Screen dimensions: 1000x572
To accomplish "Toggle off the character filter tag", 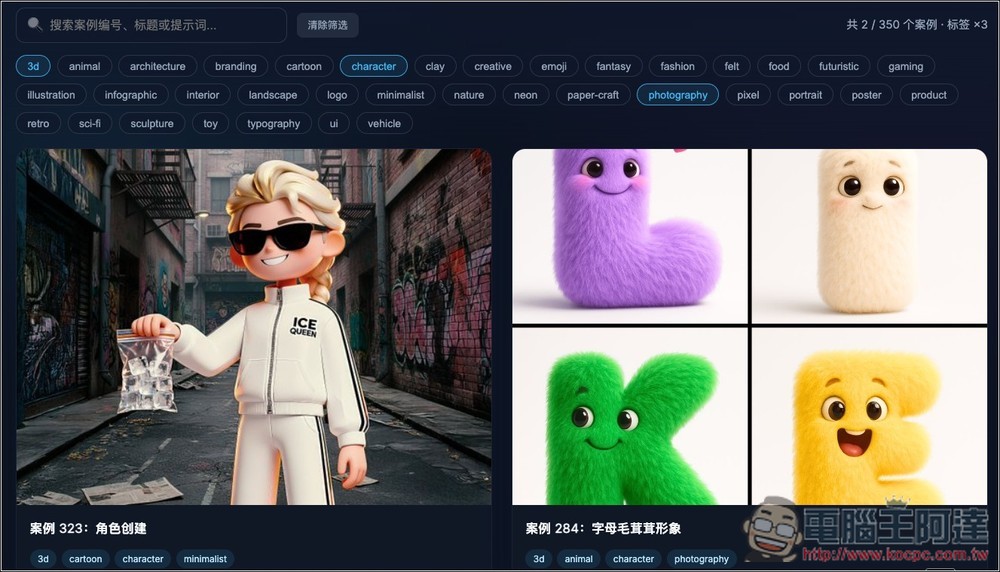I will click(373, 66).
